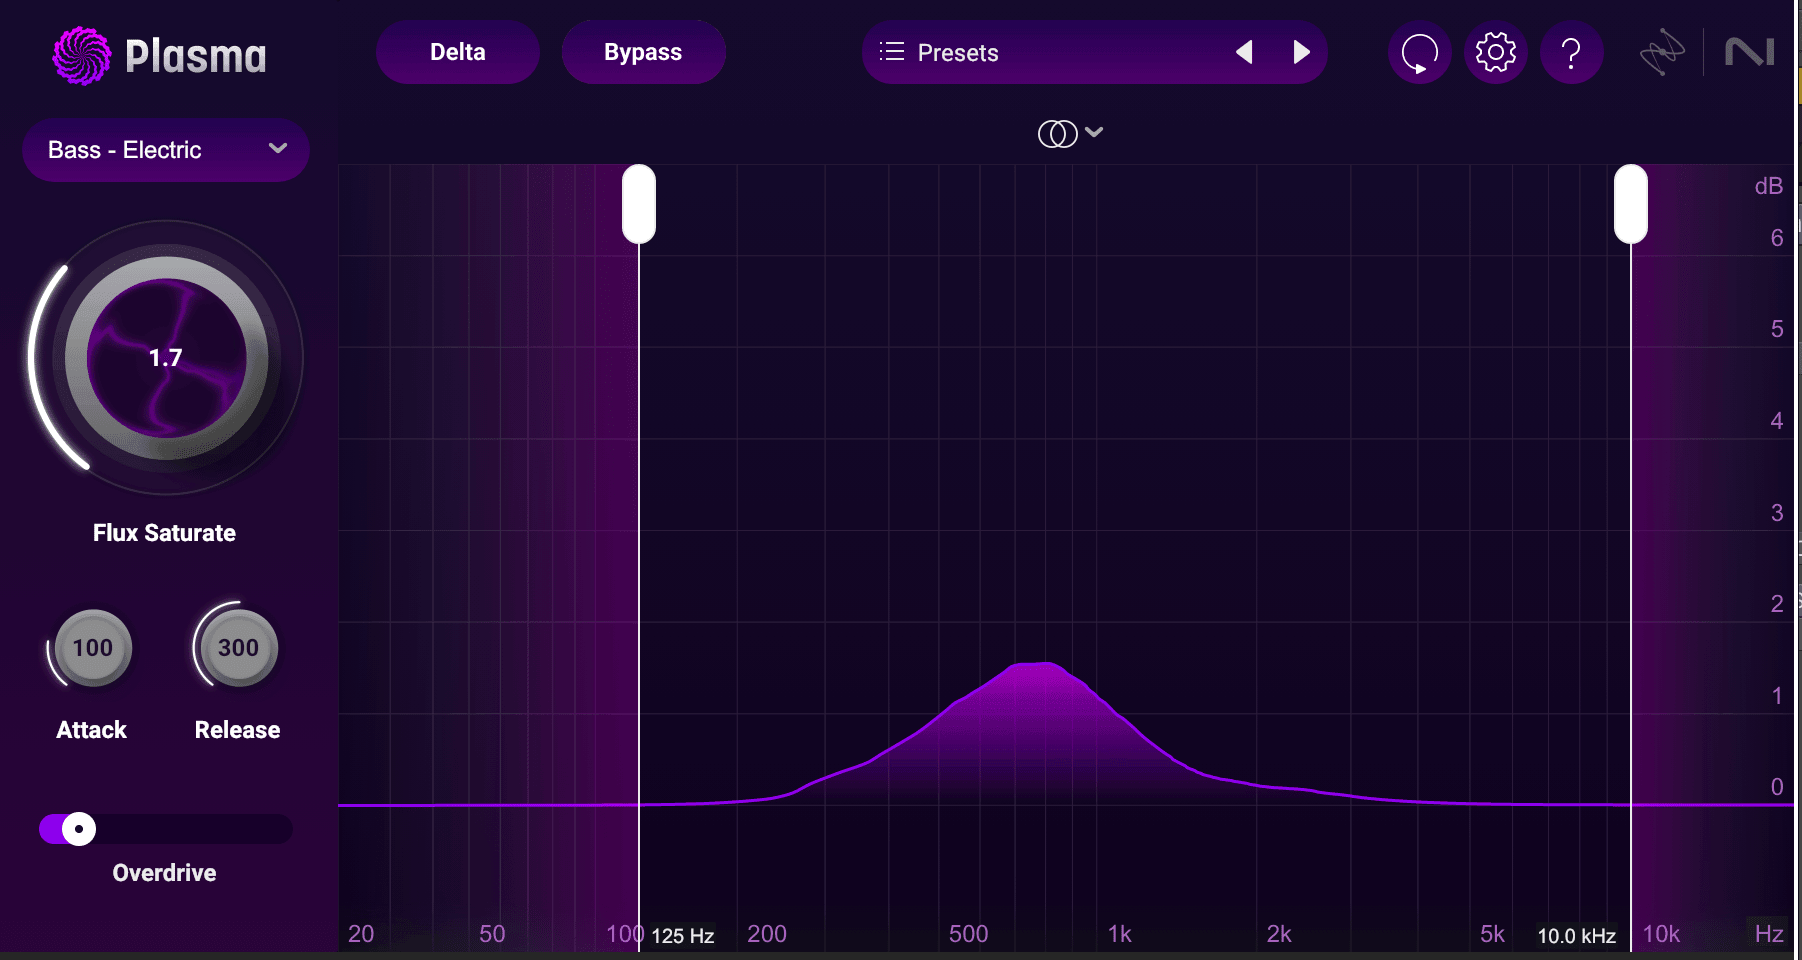Click the Release label
The image size is (1802, 960).
click(x=238, y=730)
